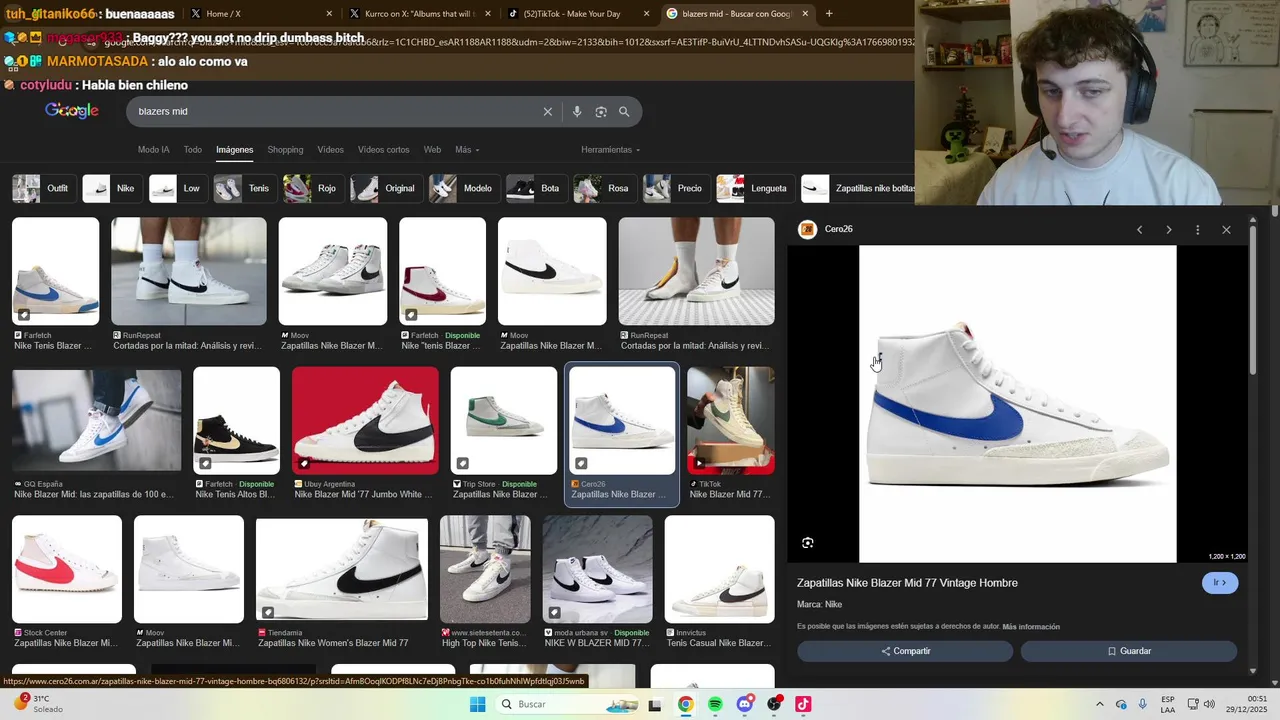Go to next image in preview panel
Viewport: 1280px width, 720px height.
[x=1168, y=230]
